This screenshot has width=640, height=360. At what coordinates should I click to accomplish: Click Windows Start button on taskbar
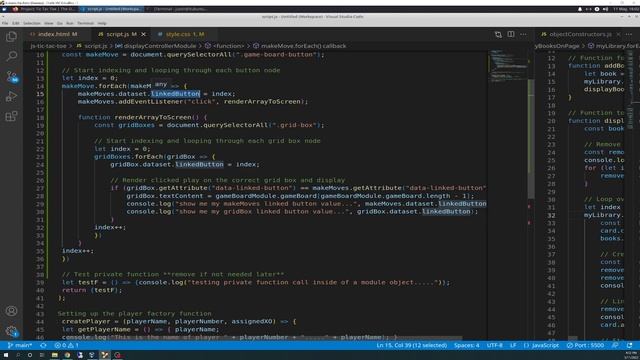coord(6,356)
